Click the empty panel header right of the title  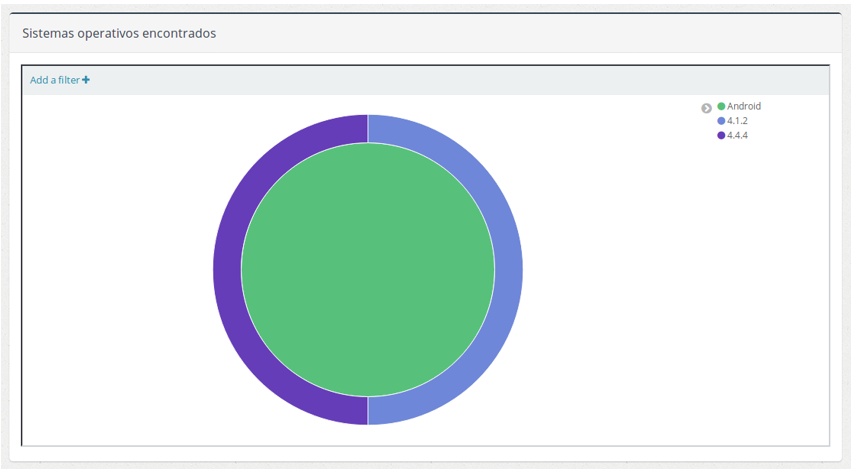tap(520, 33)
